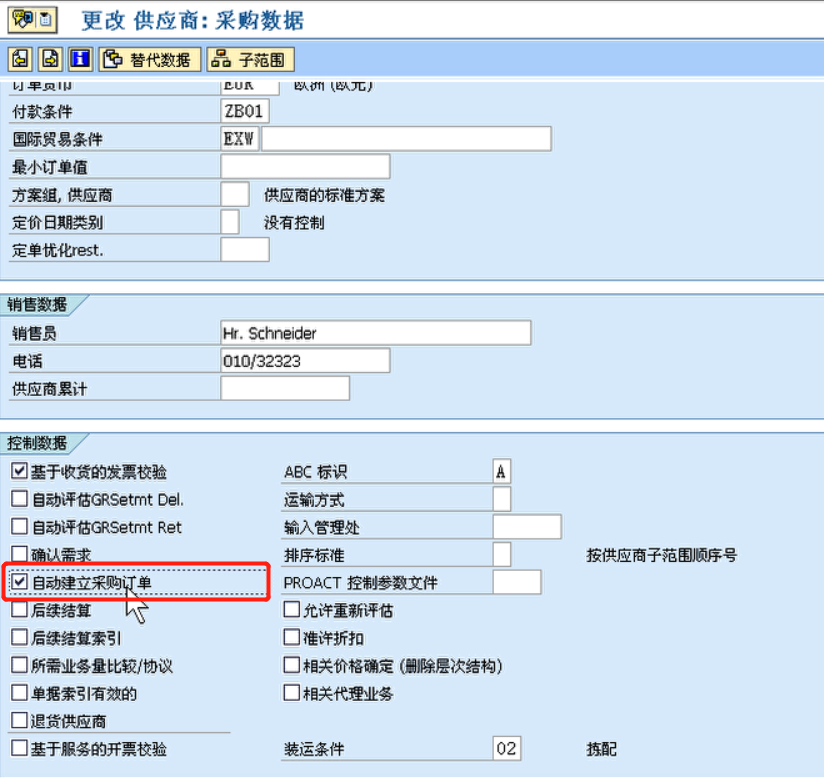Uncheck the 自动建立采购订单 checkbox
The width and height of the screenshot is (824, 778).
click(x=17, y=581)
